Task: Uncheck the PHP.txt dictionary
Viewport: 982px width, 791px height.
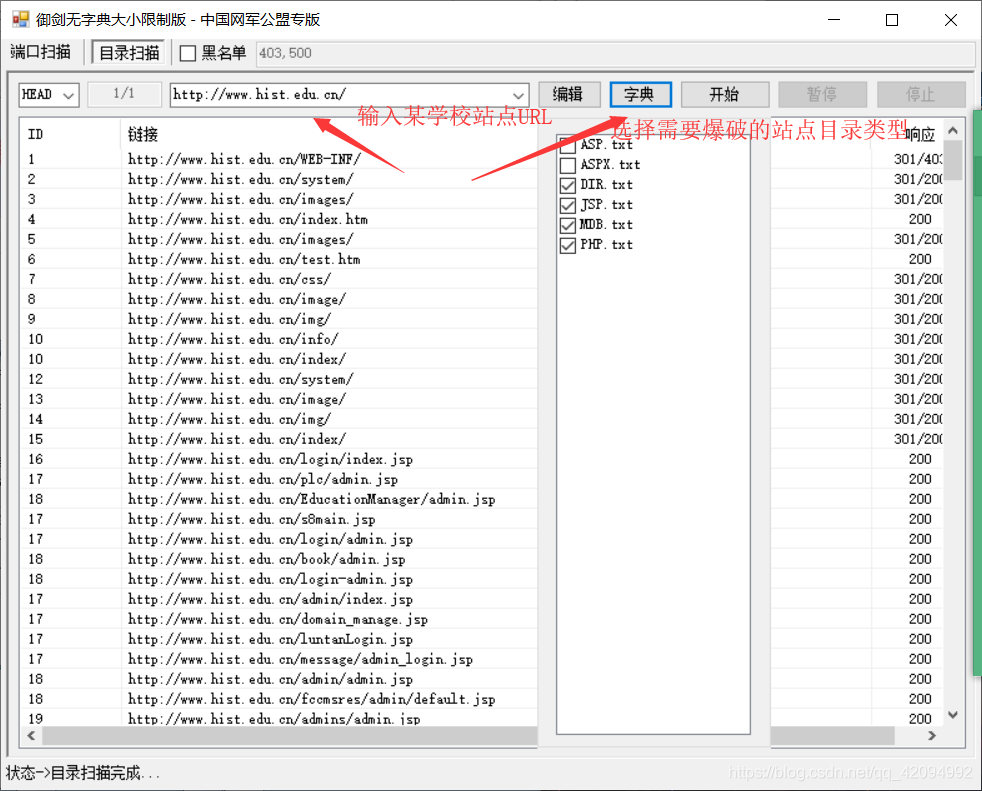Action: tap(568, 246)
